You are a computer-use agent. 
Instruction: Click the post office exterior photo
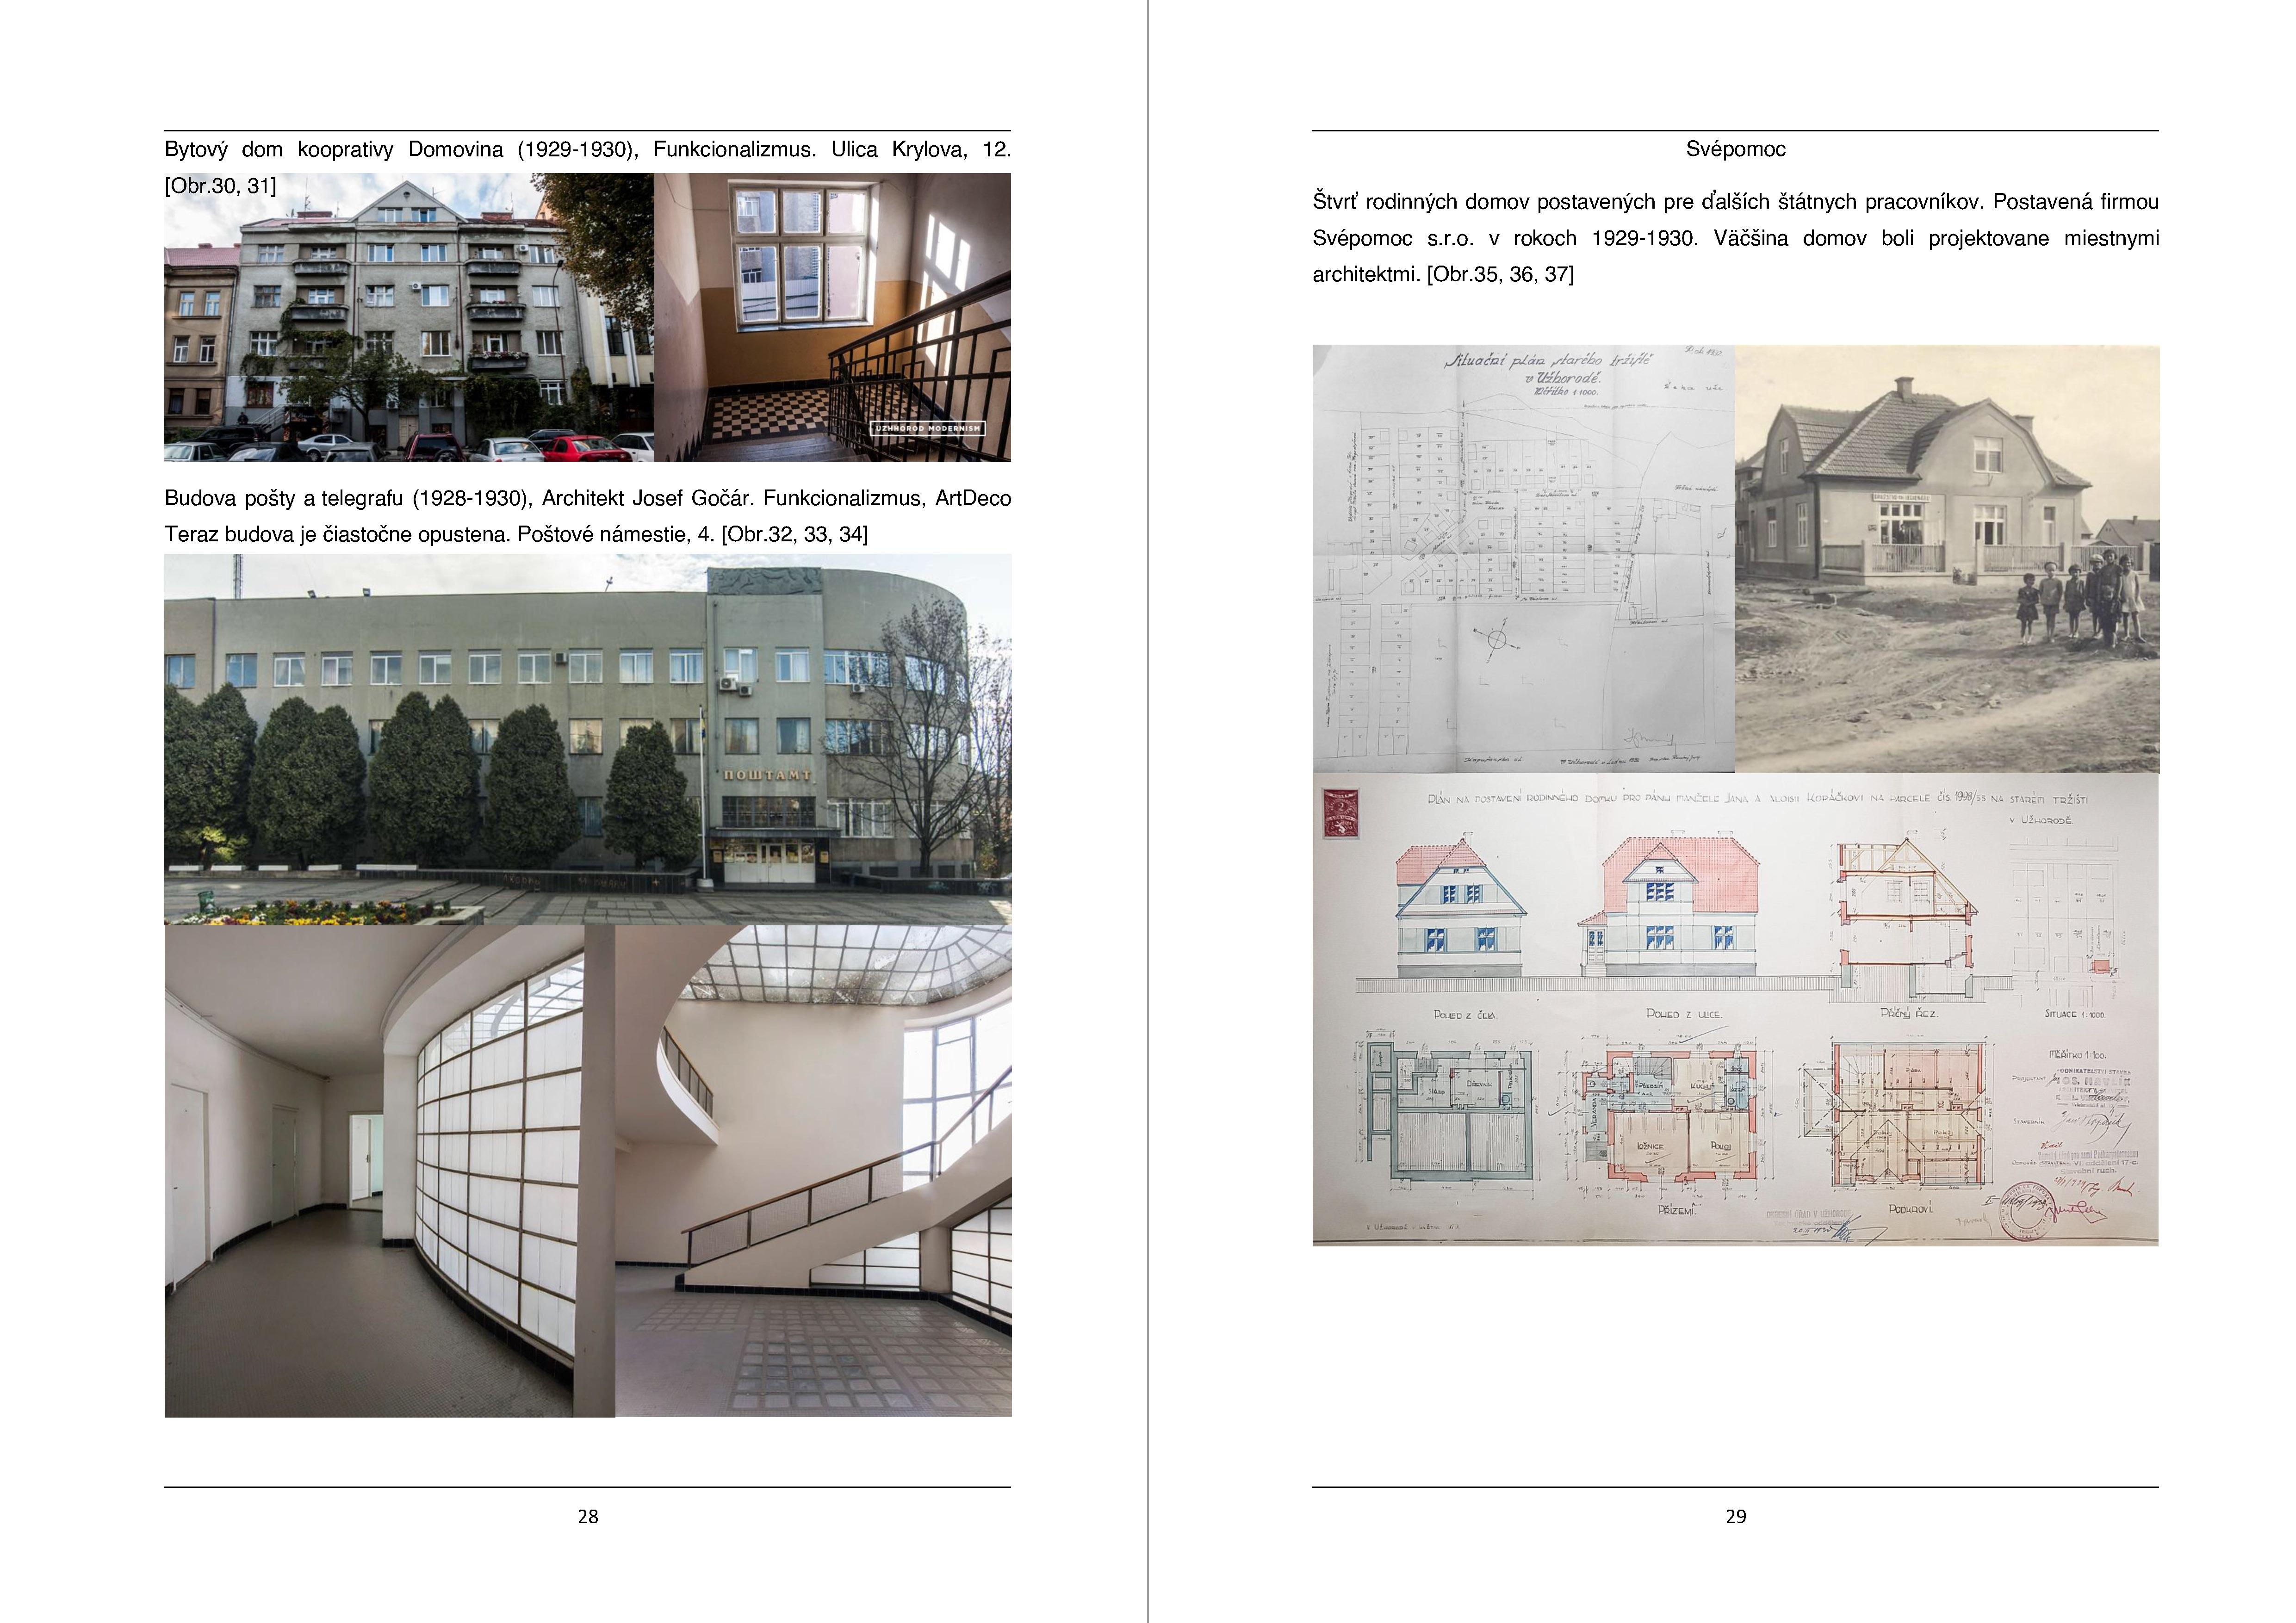(x=587, y=739)
